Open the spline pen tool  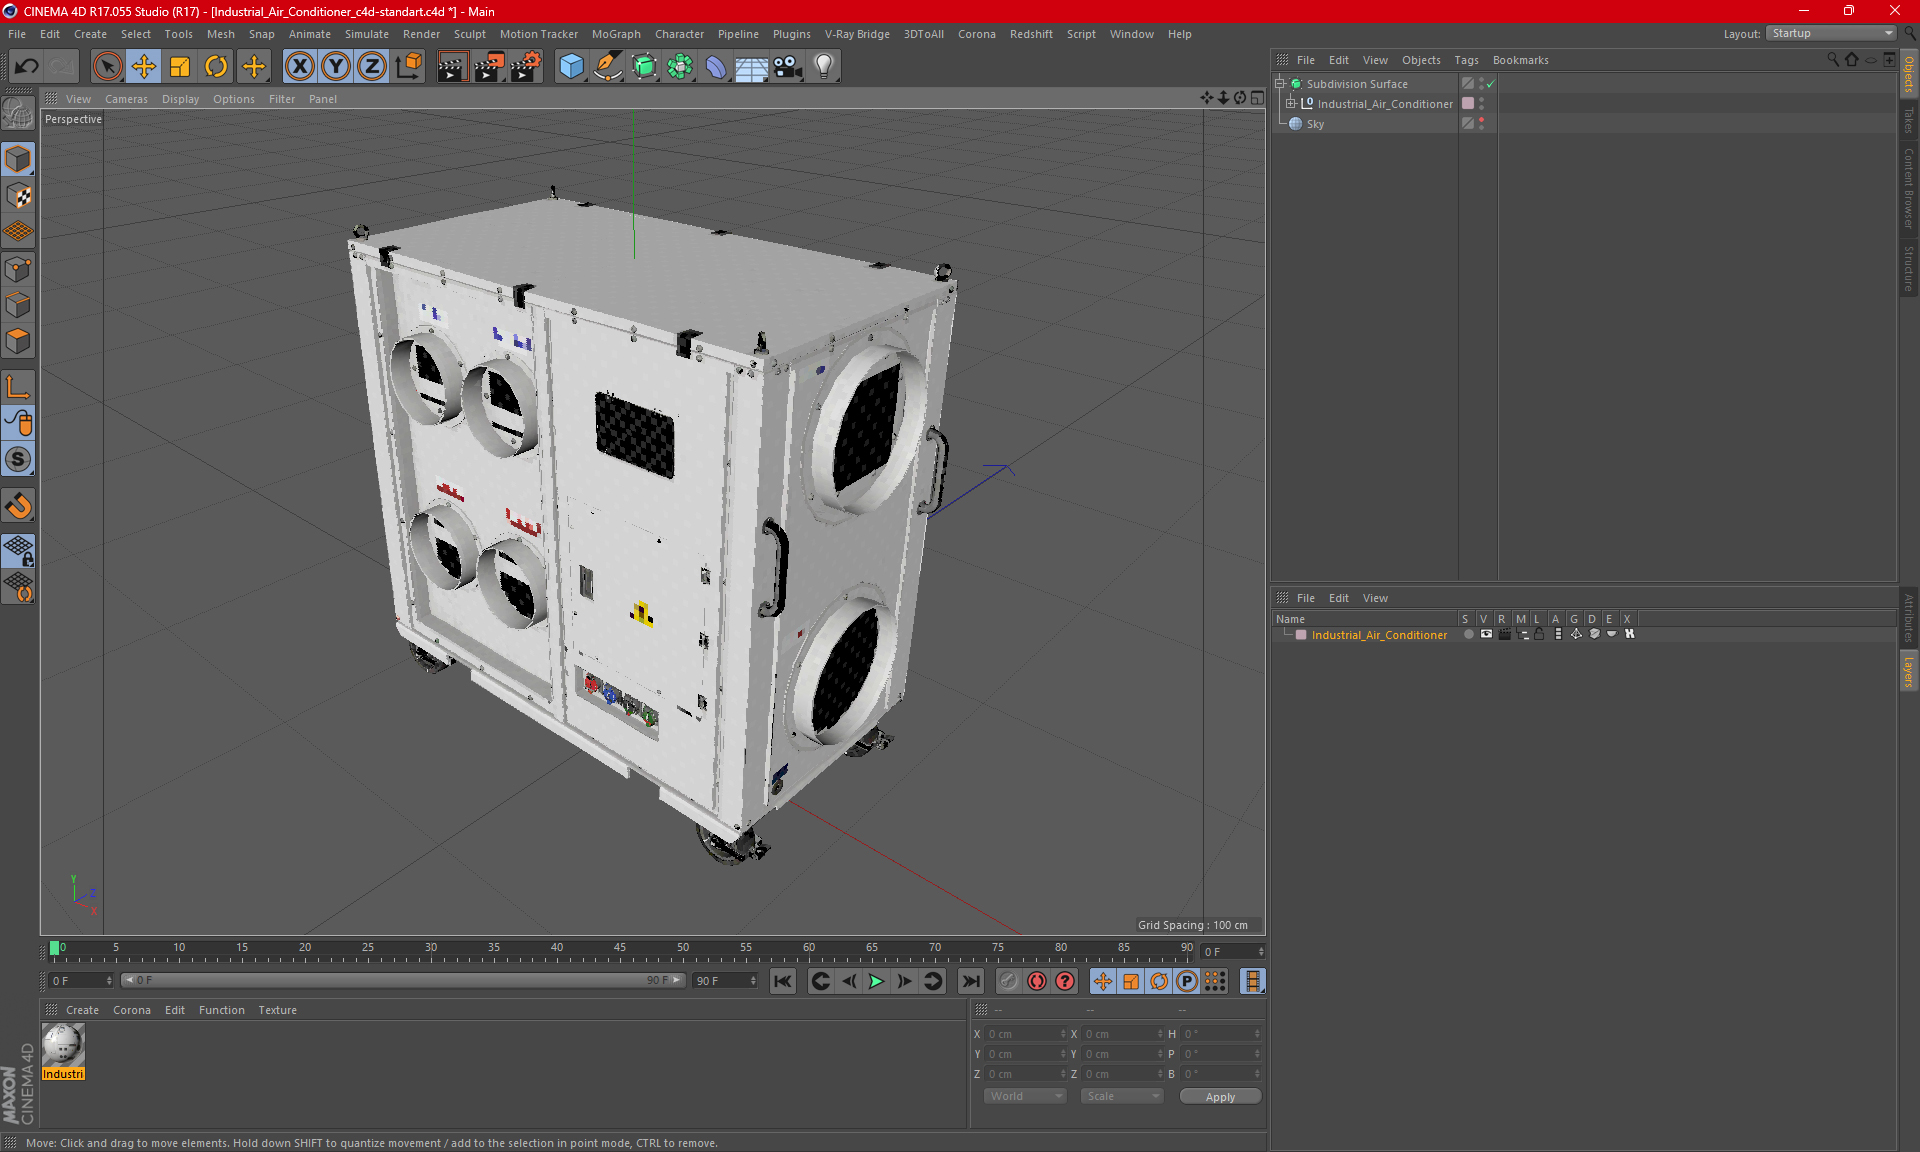(x=608, y=67)
